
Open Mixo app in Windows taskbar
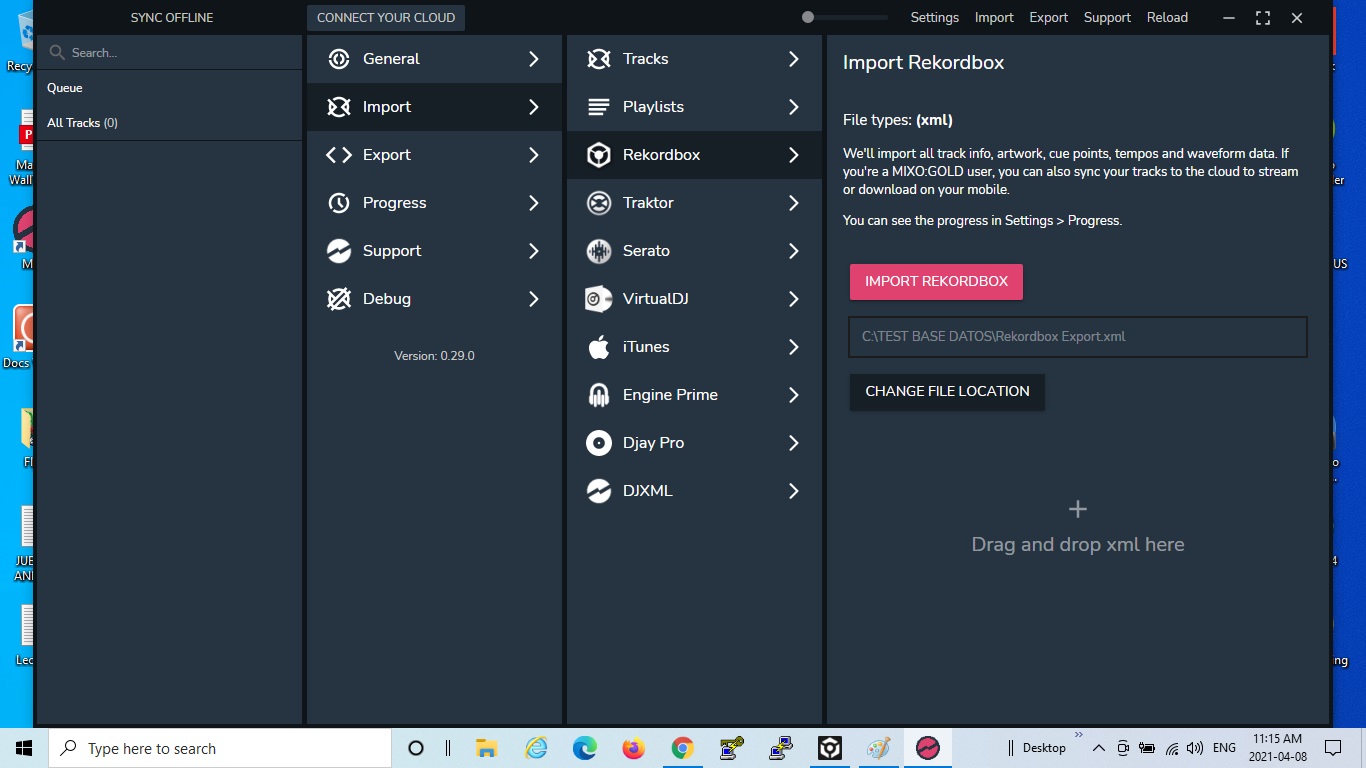click(928, 748)
